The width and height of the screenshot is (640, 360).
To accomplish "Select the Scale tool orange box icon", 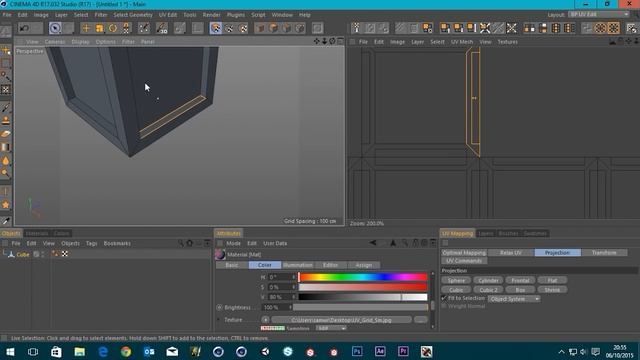I will (99, 28).
